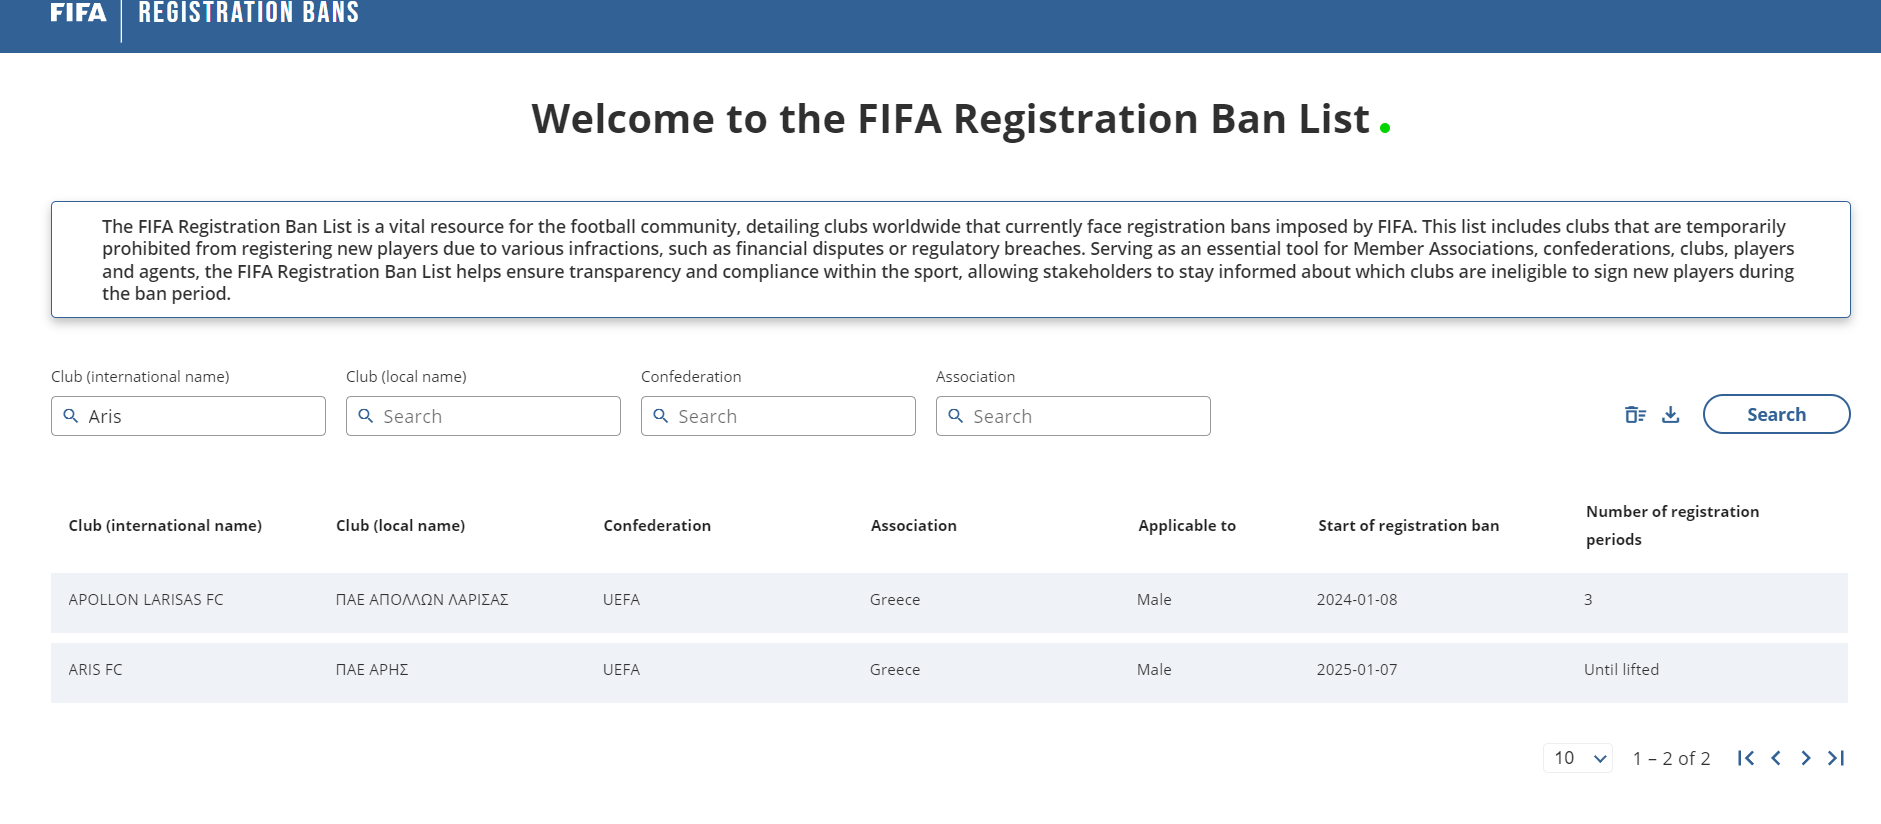Viewport: 1881px width, 824px height.
Task: Click the FIFA logo in header
Action: 78,13
